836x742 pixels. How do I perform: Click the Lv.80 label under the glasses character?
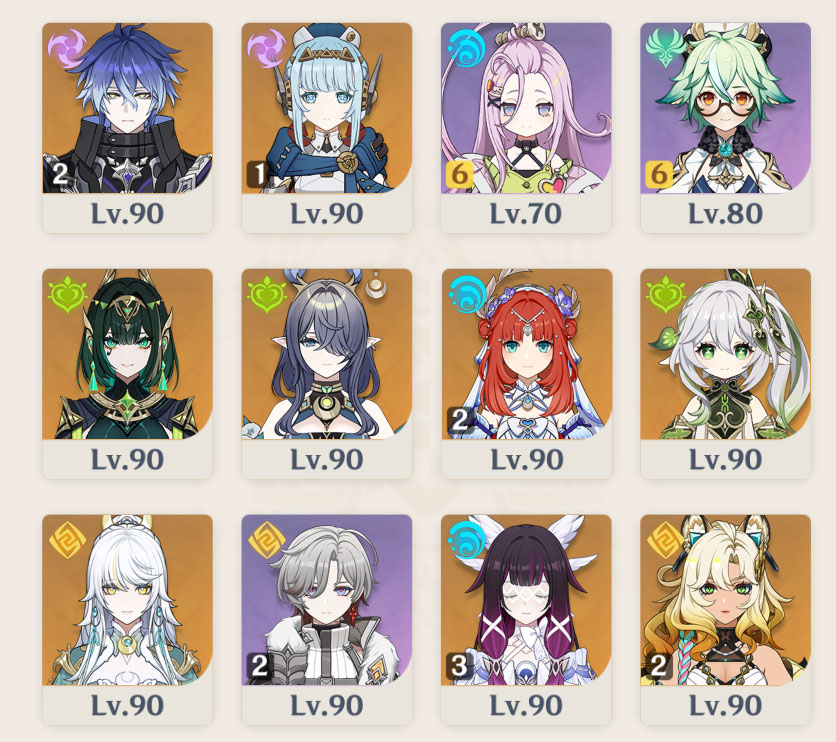pos(725,214)
